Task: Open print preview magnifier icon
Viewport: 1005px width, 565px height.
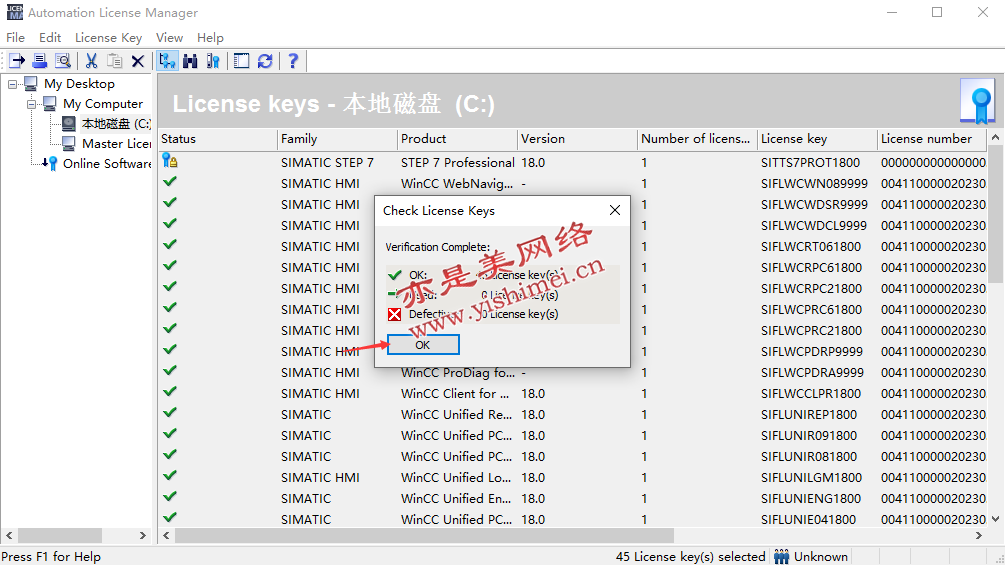Action: [63, 61]
